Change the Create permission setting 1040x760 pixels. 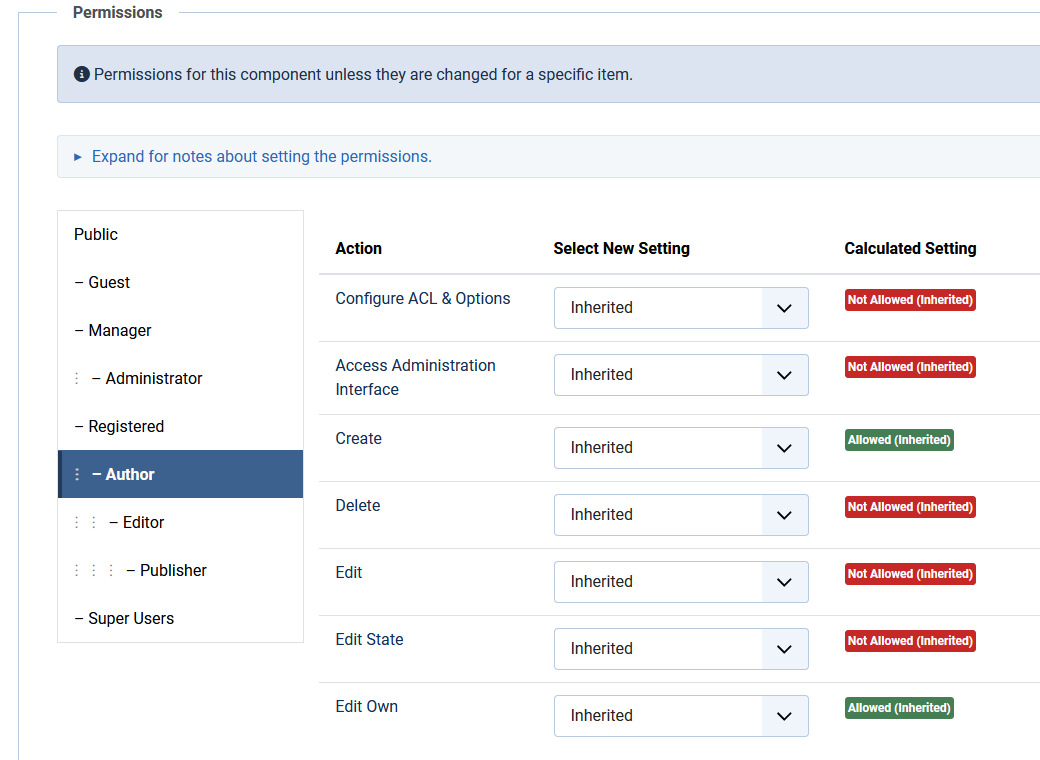tap(680, 448)
